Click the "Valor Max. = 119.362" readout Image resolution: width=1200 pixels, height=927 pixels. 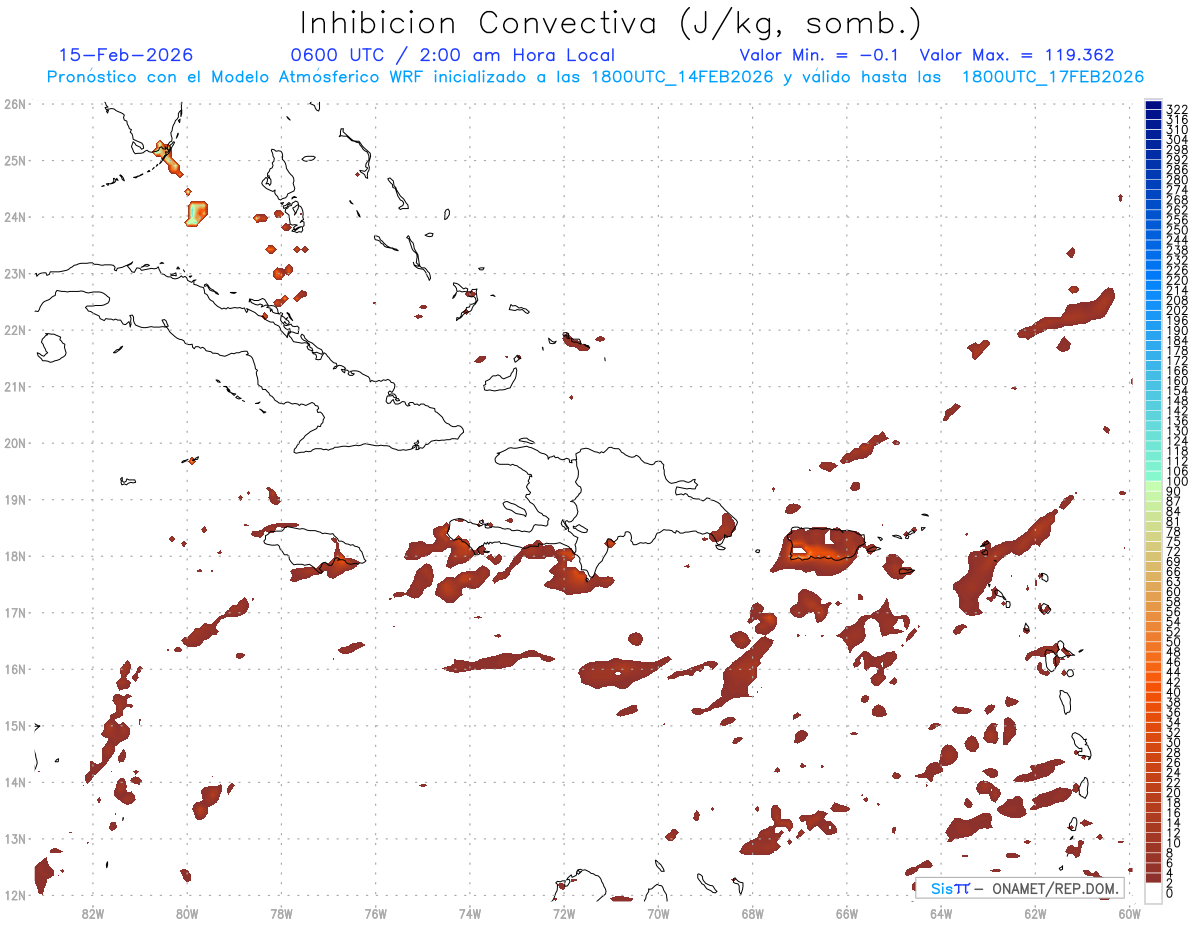(1016, 55)
